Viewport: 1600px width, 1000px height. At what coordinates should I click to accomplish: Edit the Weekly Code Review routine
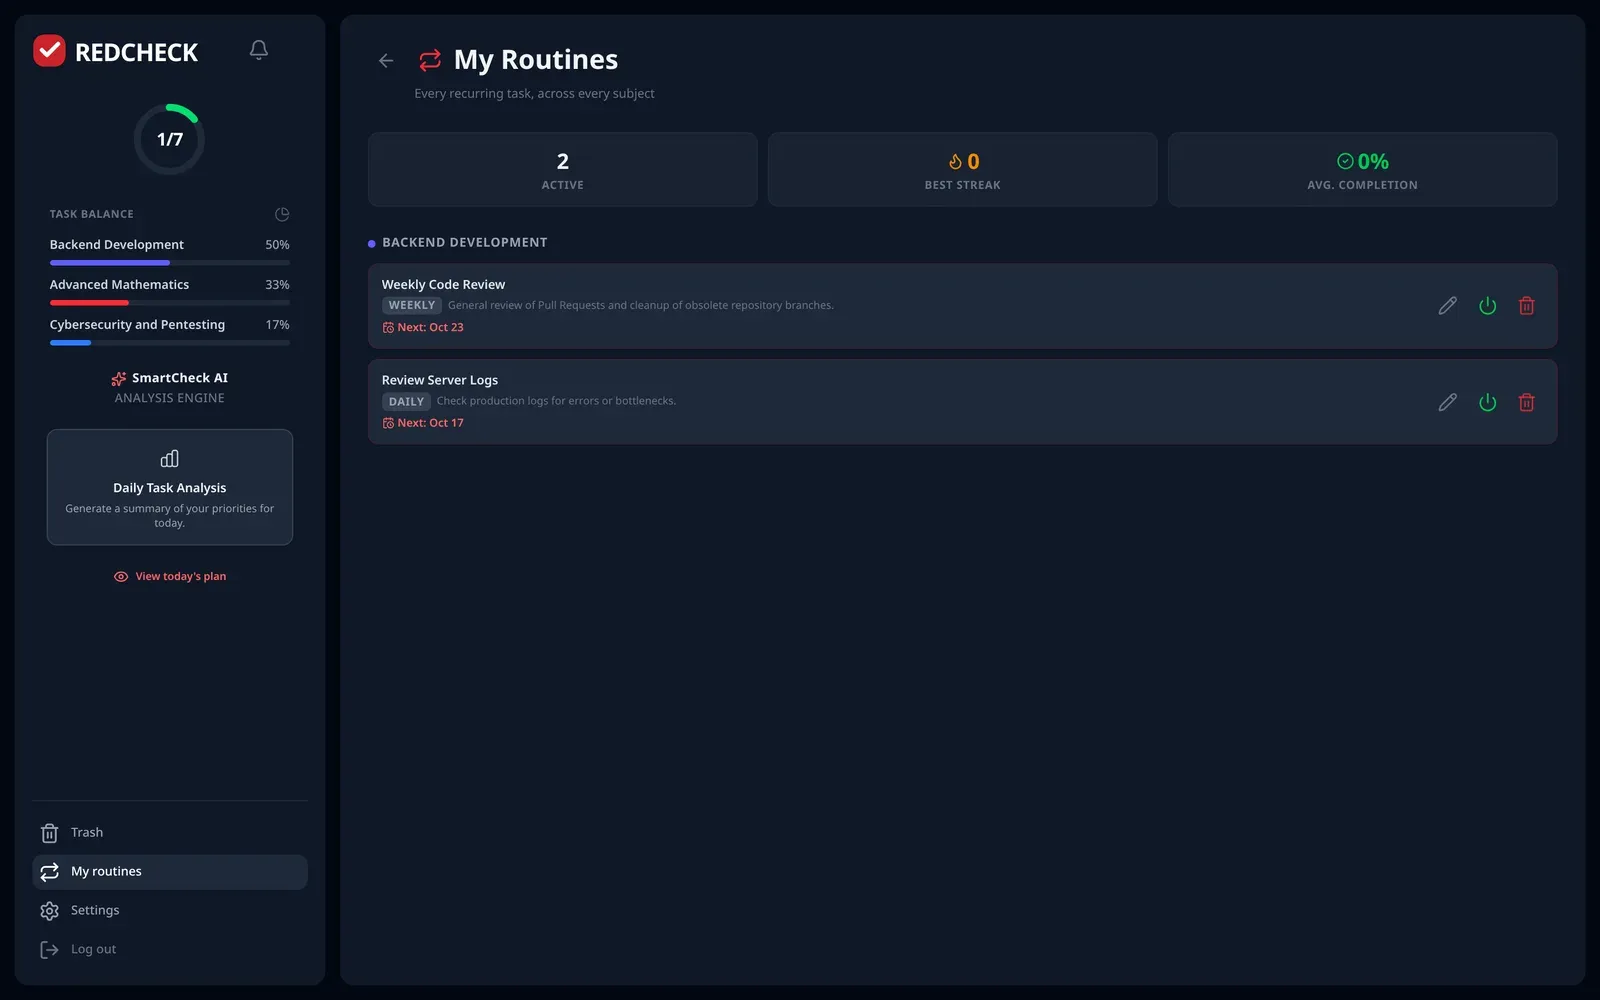point(1447,306)
